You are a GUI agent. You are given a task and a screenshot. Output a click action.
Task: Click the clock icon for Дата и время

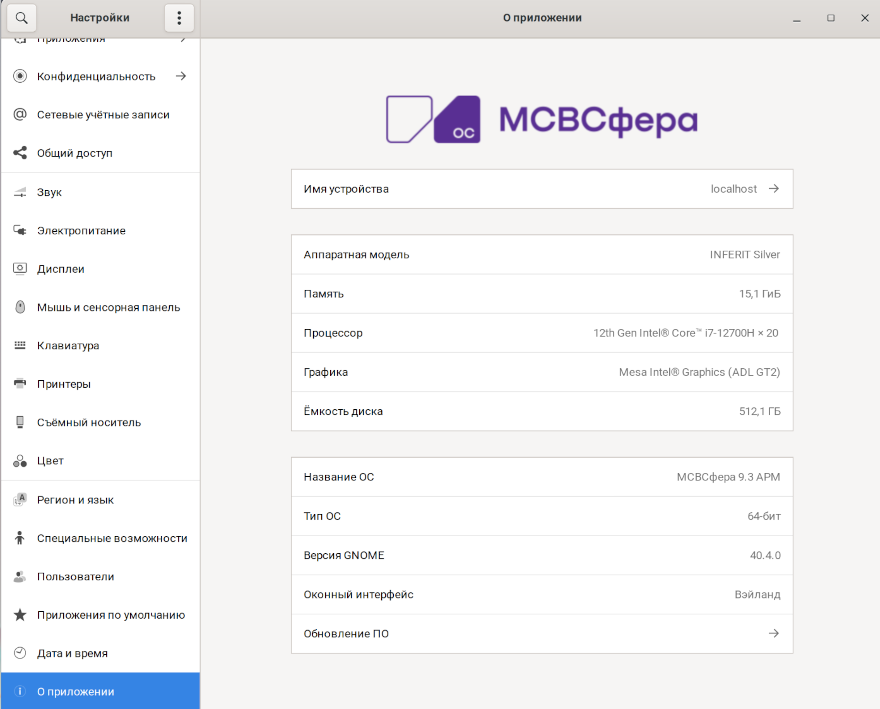pyautogui.click(x=20, y=653)
